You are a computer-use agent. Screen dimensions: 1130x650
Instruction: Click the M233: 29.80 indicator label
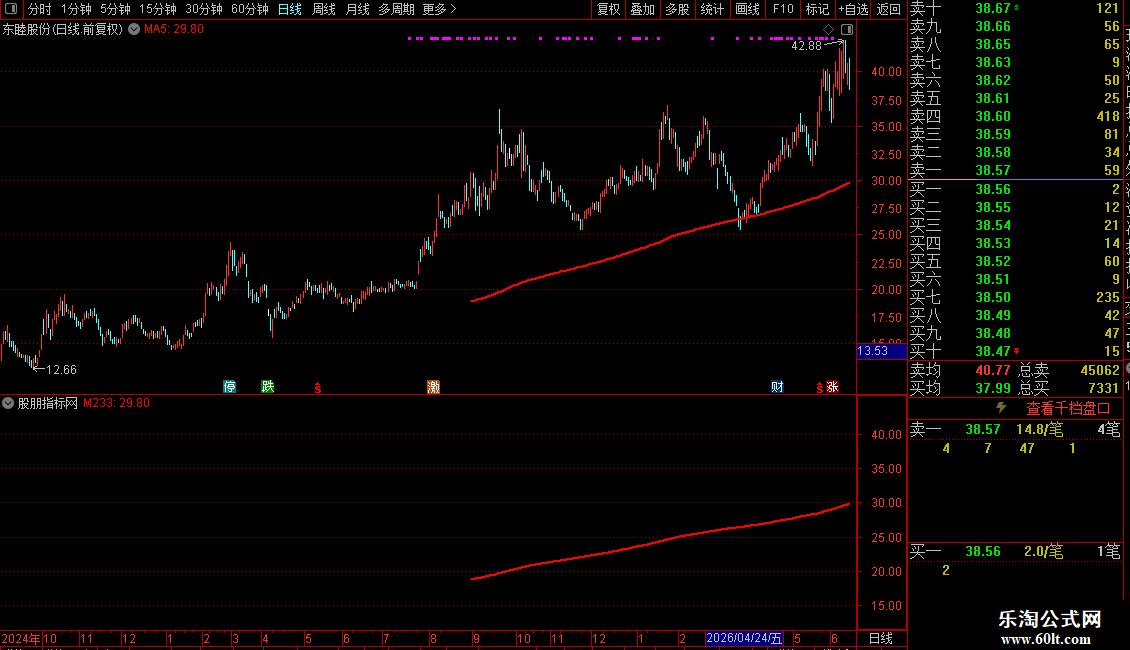116,404
